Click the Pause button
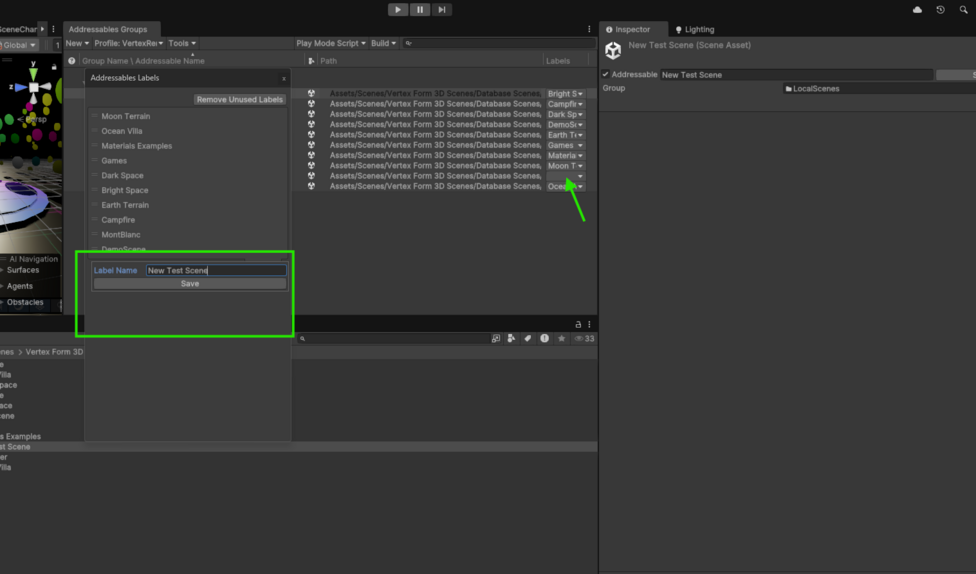This screenshot has width=976, height=574. (x=420, y=10)
